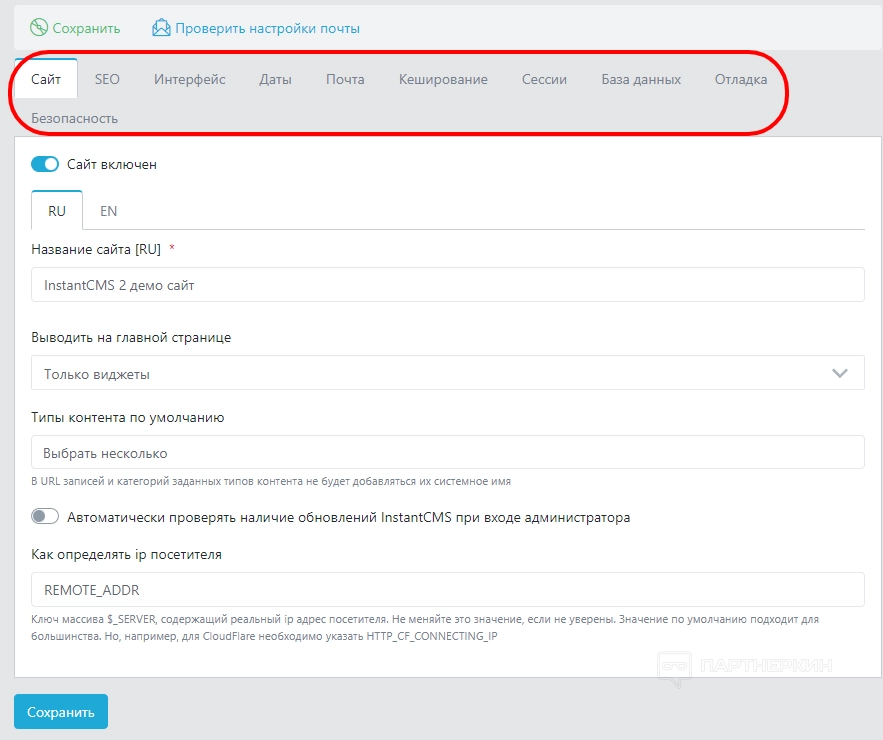Open the Почта tab

click(345, 79)
